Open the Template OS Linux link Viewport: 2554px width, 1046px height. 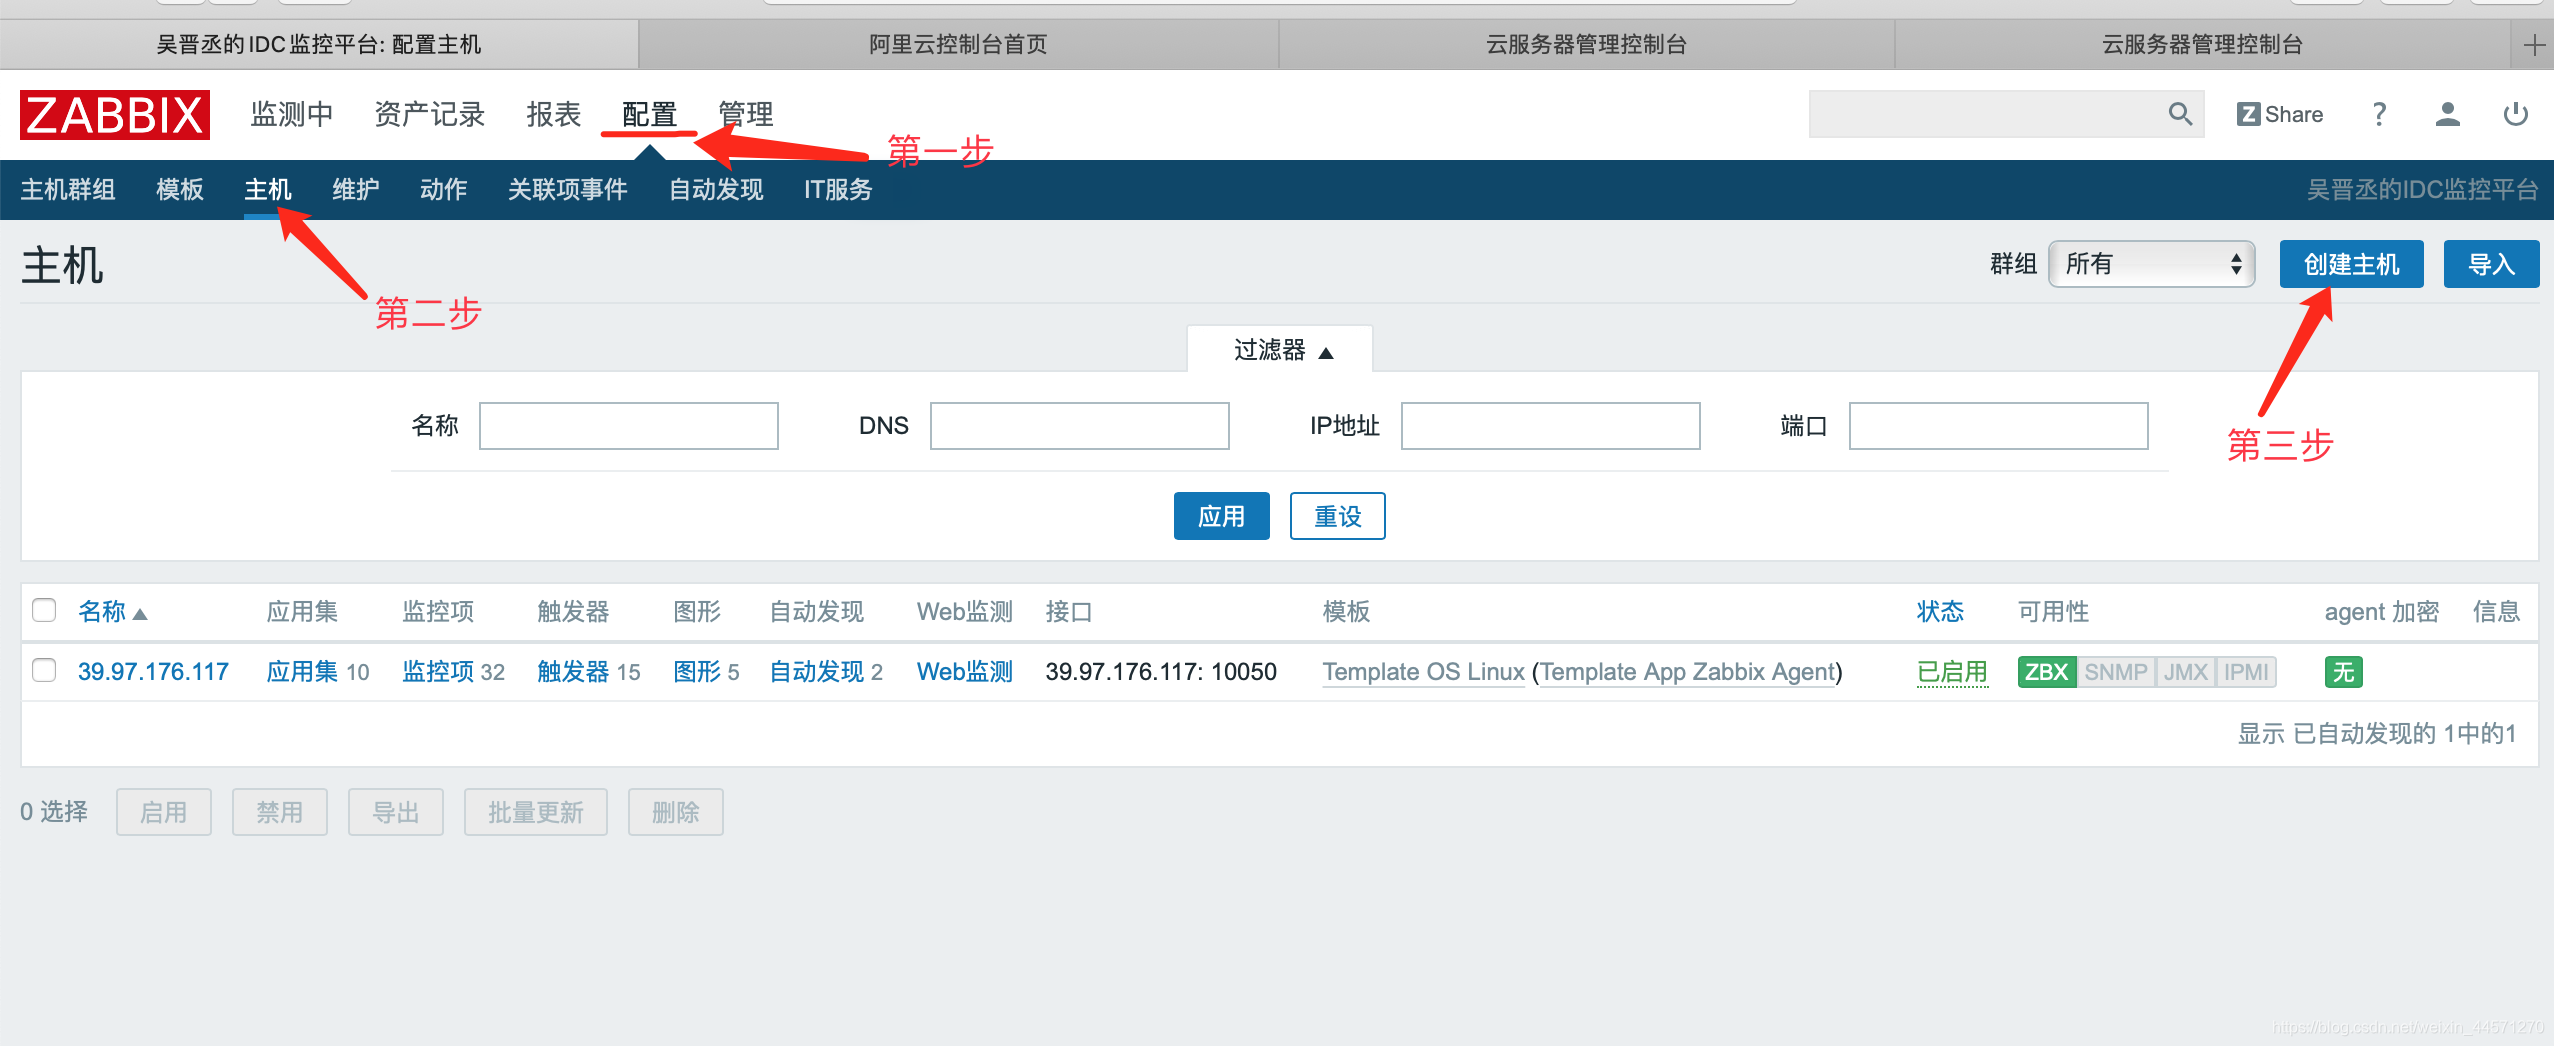coord(1423,672)
